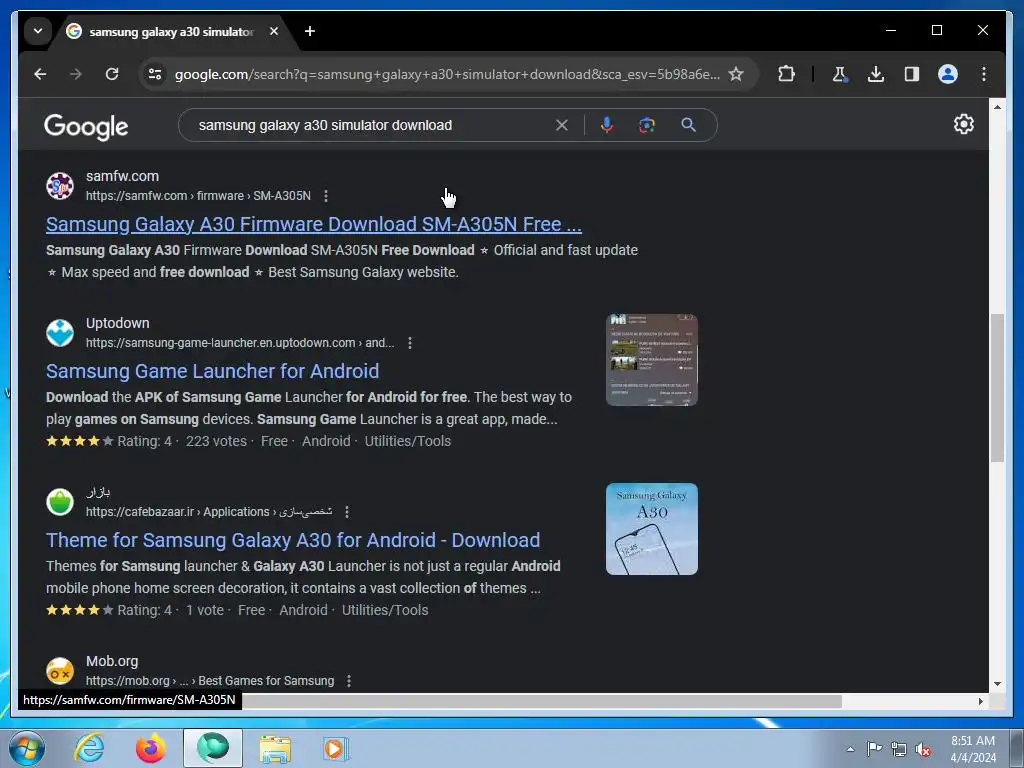Show hidden system tray icons
The image size is (1024, 768).
click(850, 749)
